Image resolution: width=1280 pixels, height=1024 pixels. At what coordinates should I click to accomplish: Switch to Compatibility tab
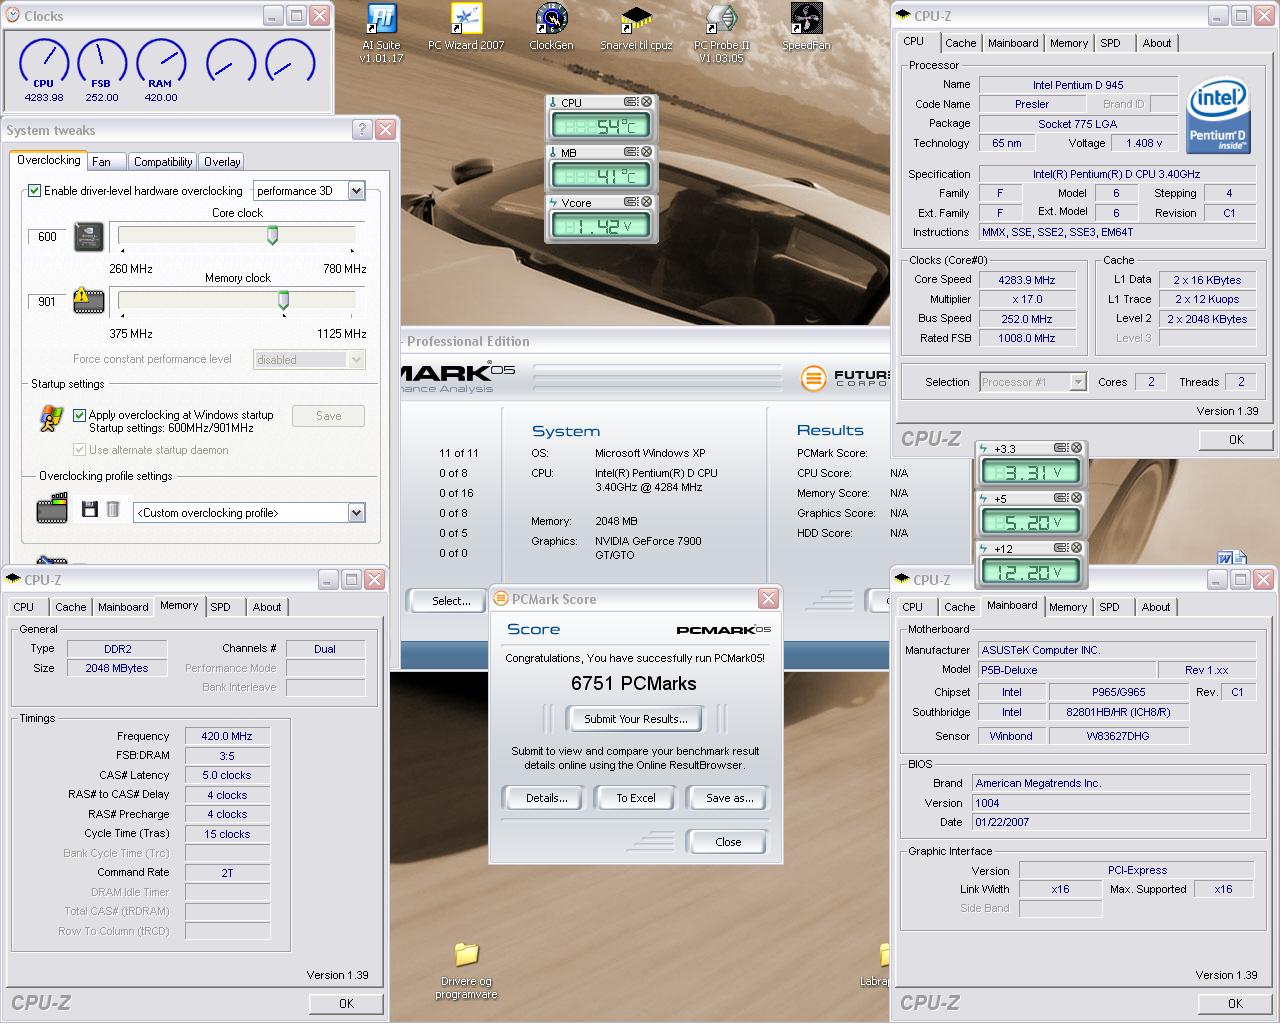click(163, 161)
